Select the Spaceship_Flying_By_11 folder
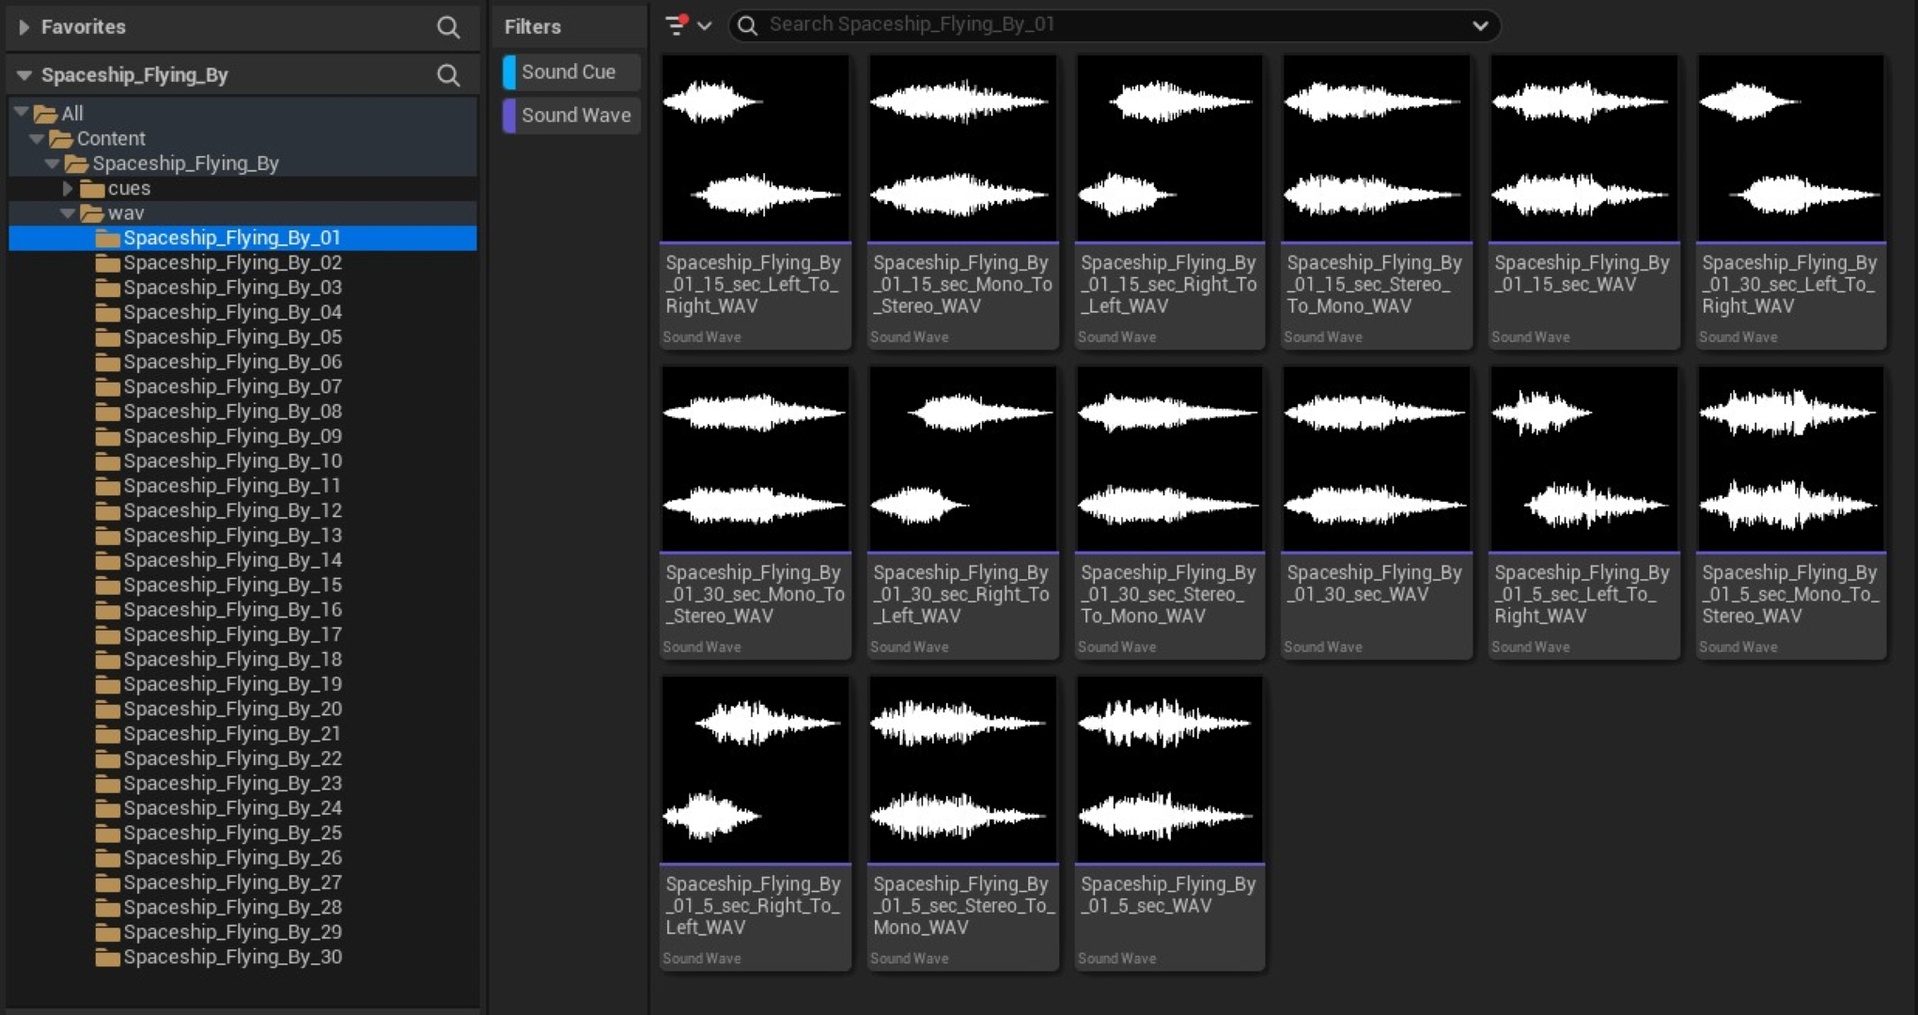This screenshot has width=1918, height=1015. click(242, 486)
